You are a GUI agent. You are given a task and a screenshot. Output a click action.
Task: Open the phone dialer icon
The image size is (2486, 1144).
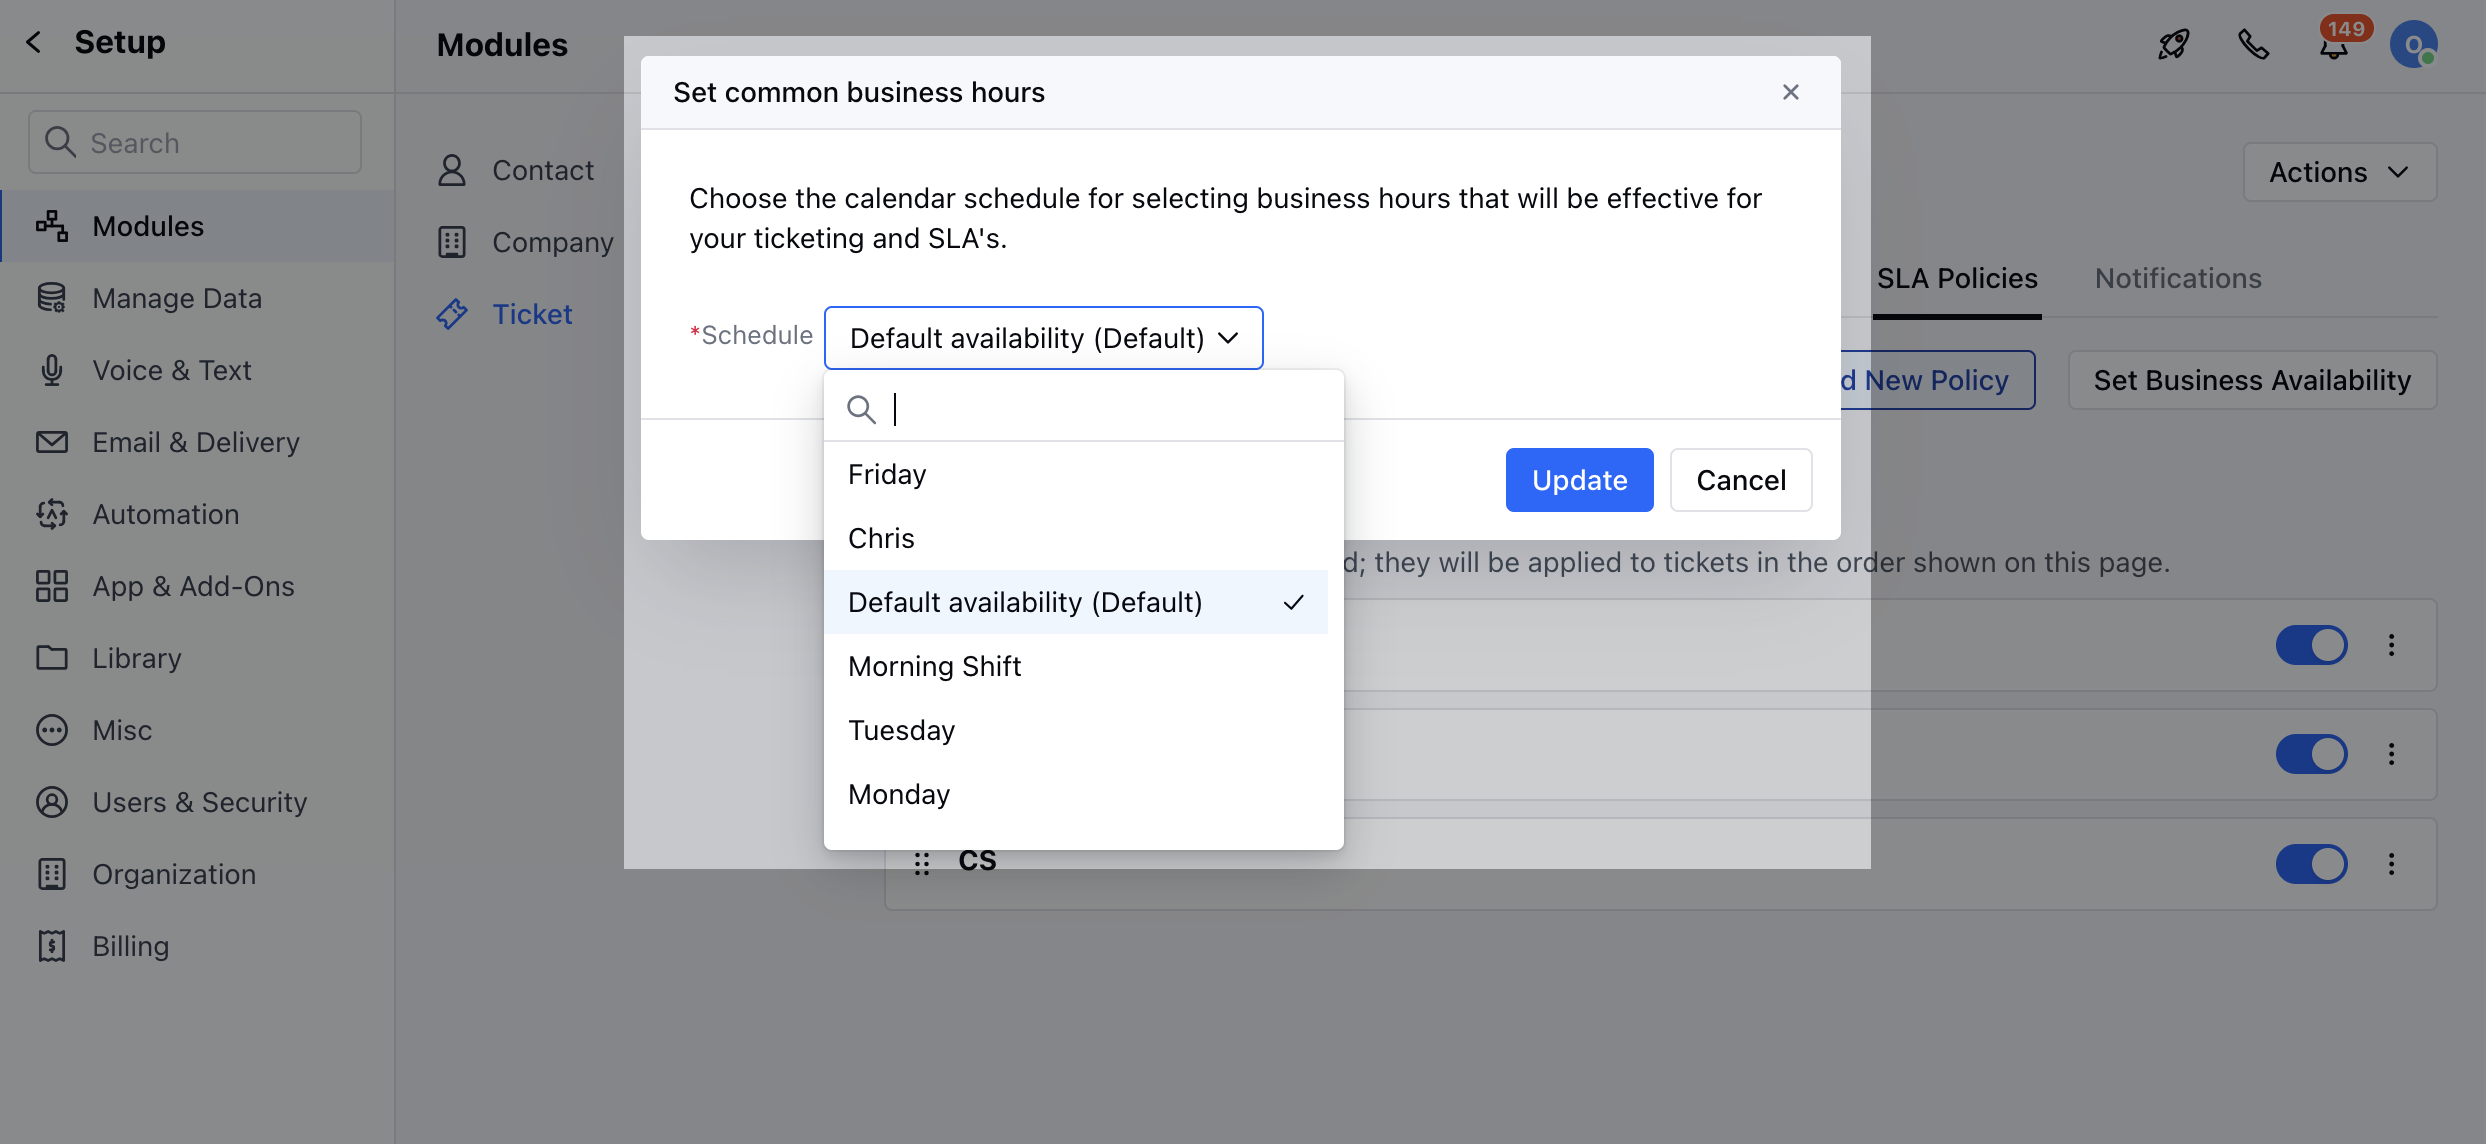click(x=2253, y=45)
